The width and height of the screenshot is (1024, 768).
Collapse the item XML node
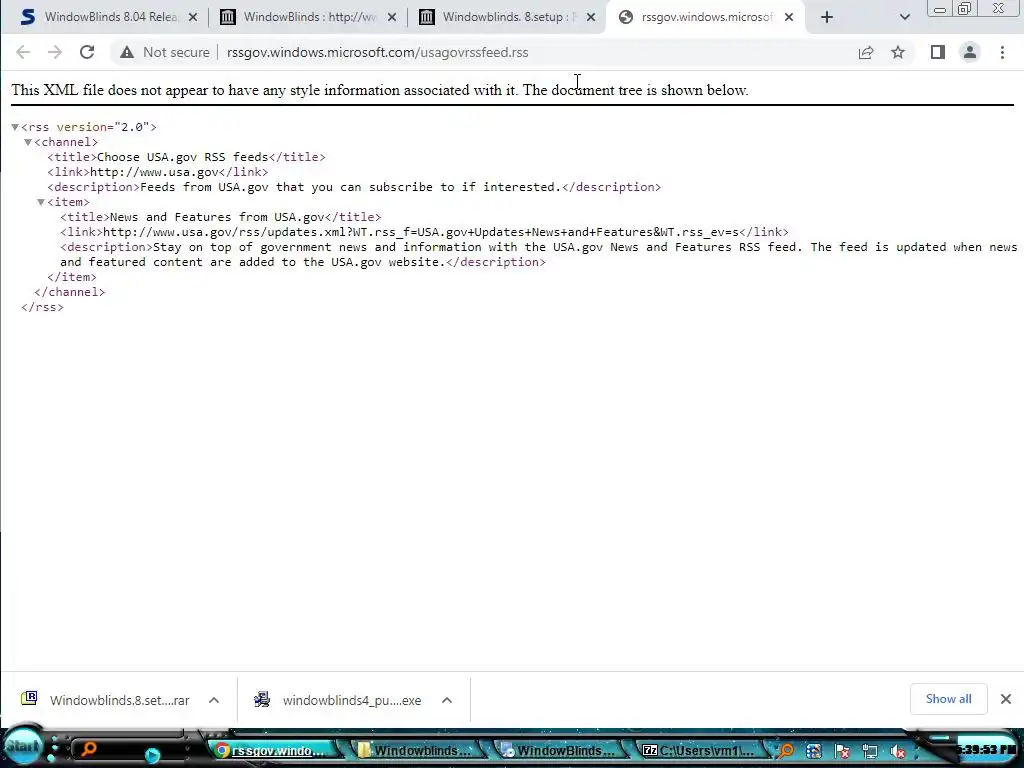click(41, 202)
